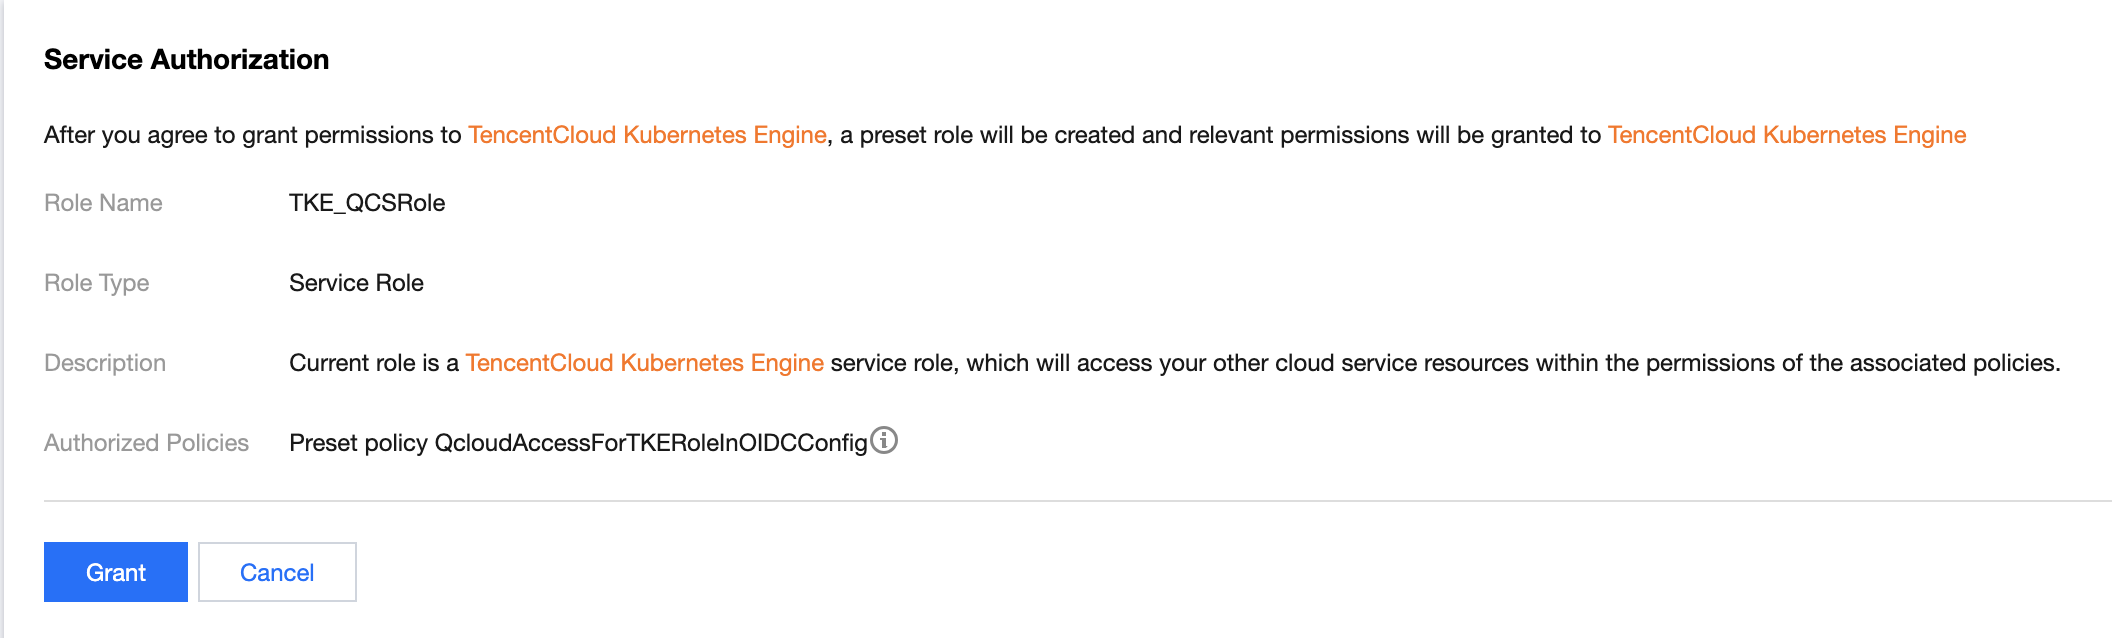Screen dimensions: 2112x638
Task: Click the TencentCloud Kubernetes Engine link ending the intro sentence
Action: tap(1786, 135)
